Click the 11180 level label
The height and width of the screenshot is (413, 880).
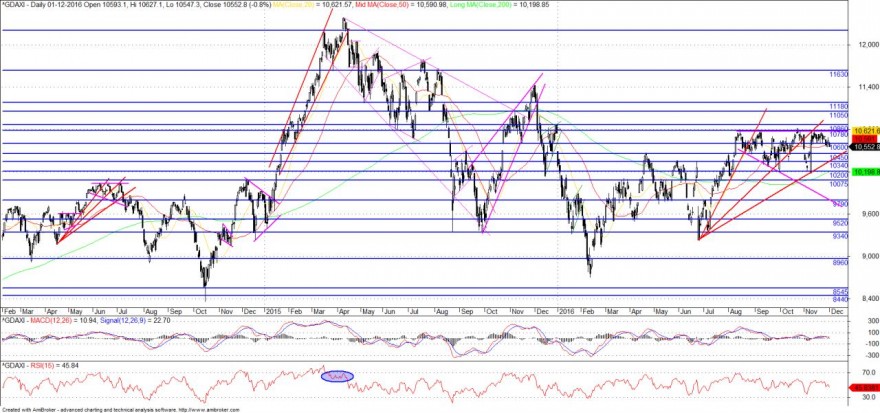pos(838,105)
